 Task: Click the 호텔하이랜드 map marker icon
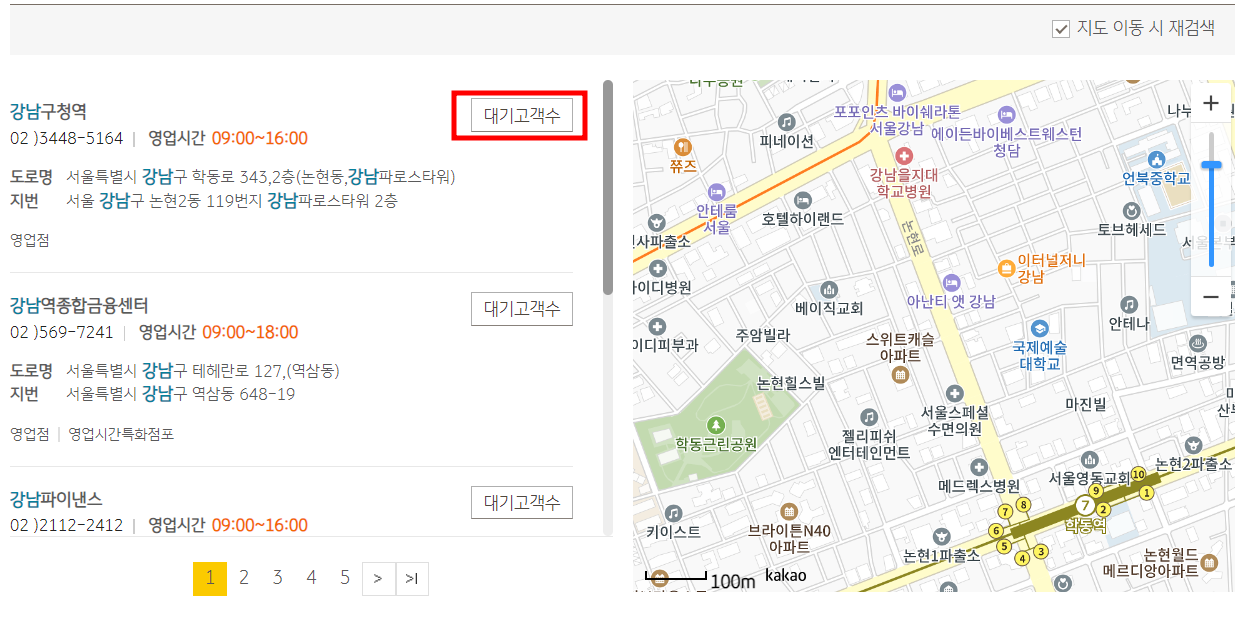(x=803, y=199)
